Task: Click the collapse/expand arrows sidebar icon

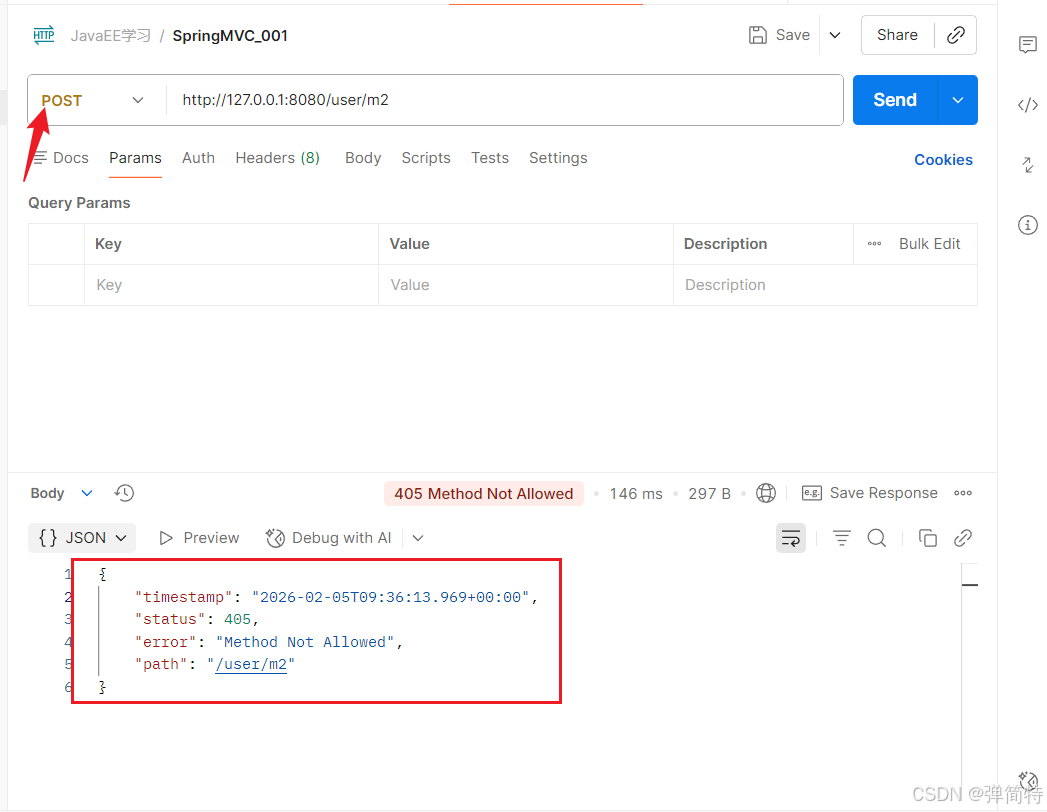Action: tap(1028, 164)
